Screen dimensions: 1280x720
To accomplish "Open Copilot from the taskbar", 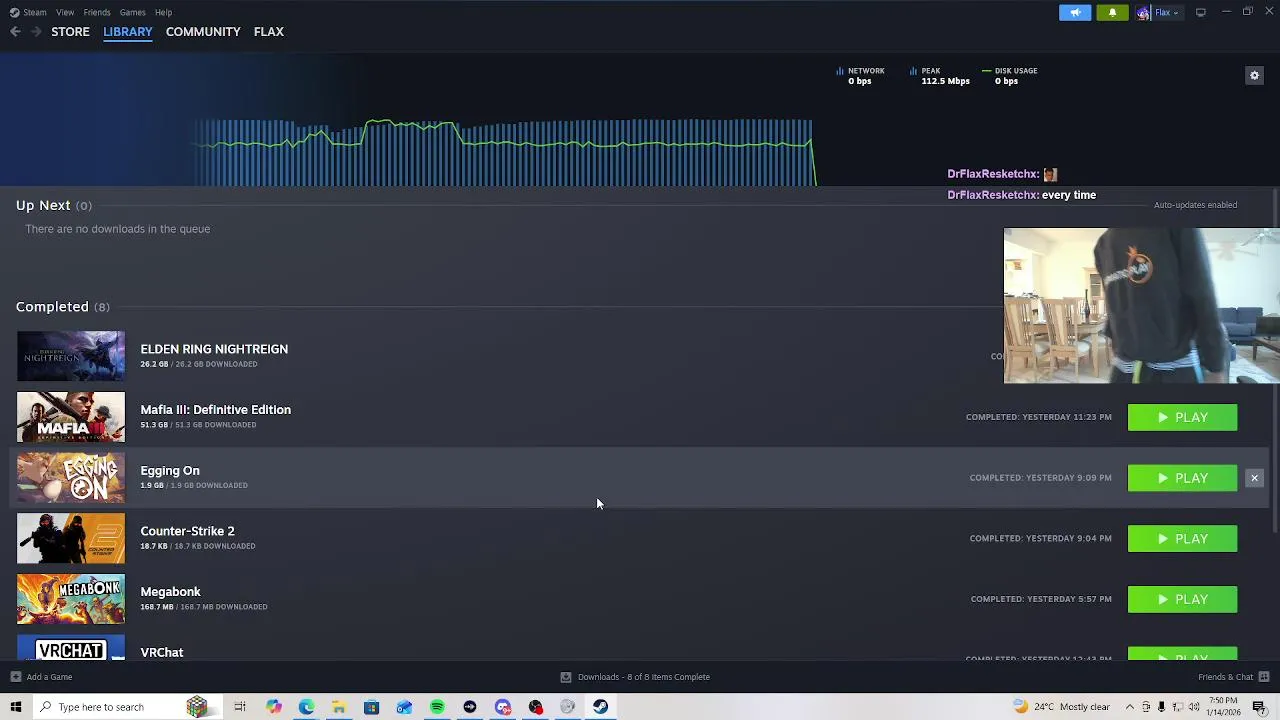I will point(273,707).
